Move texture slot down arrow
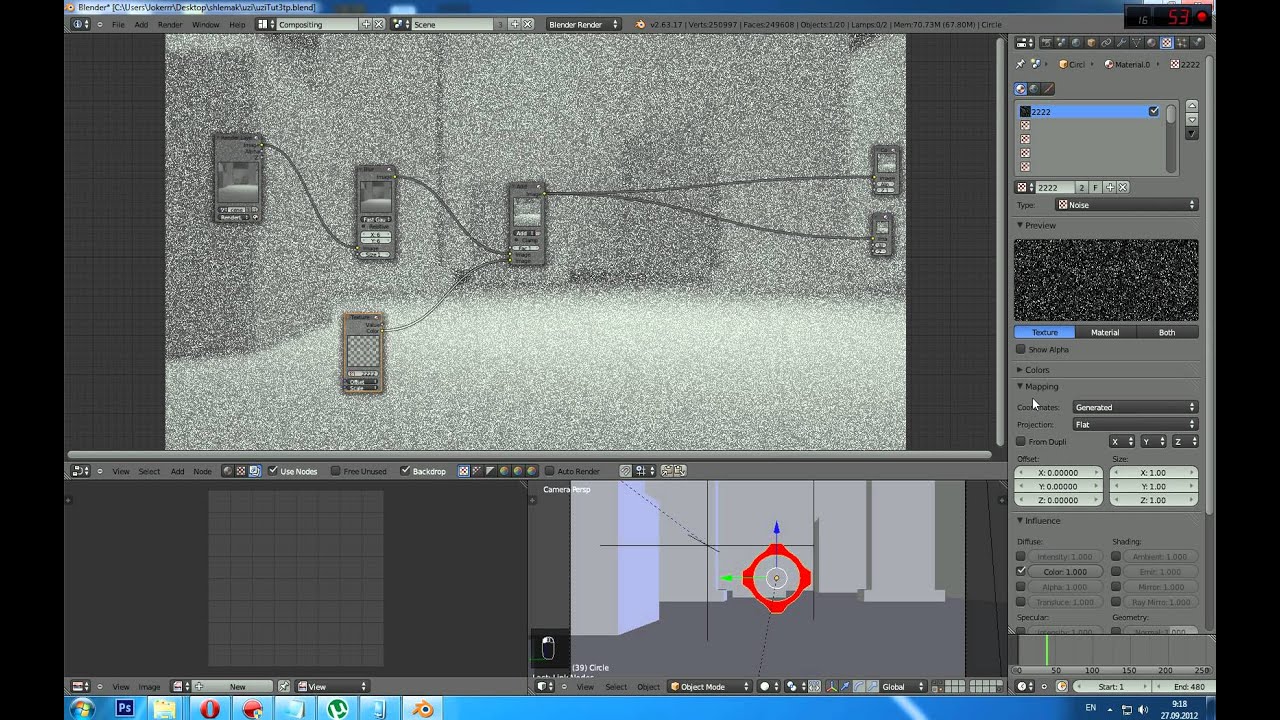Screen dimensions: 1280x720 1192,120
